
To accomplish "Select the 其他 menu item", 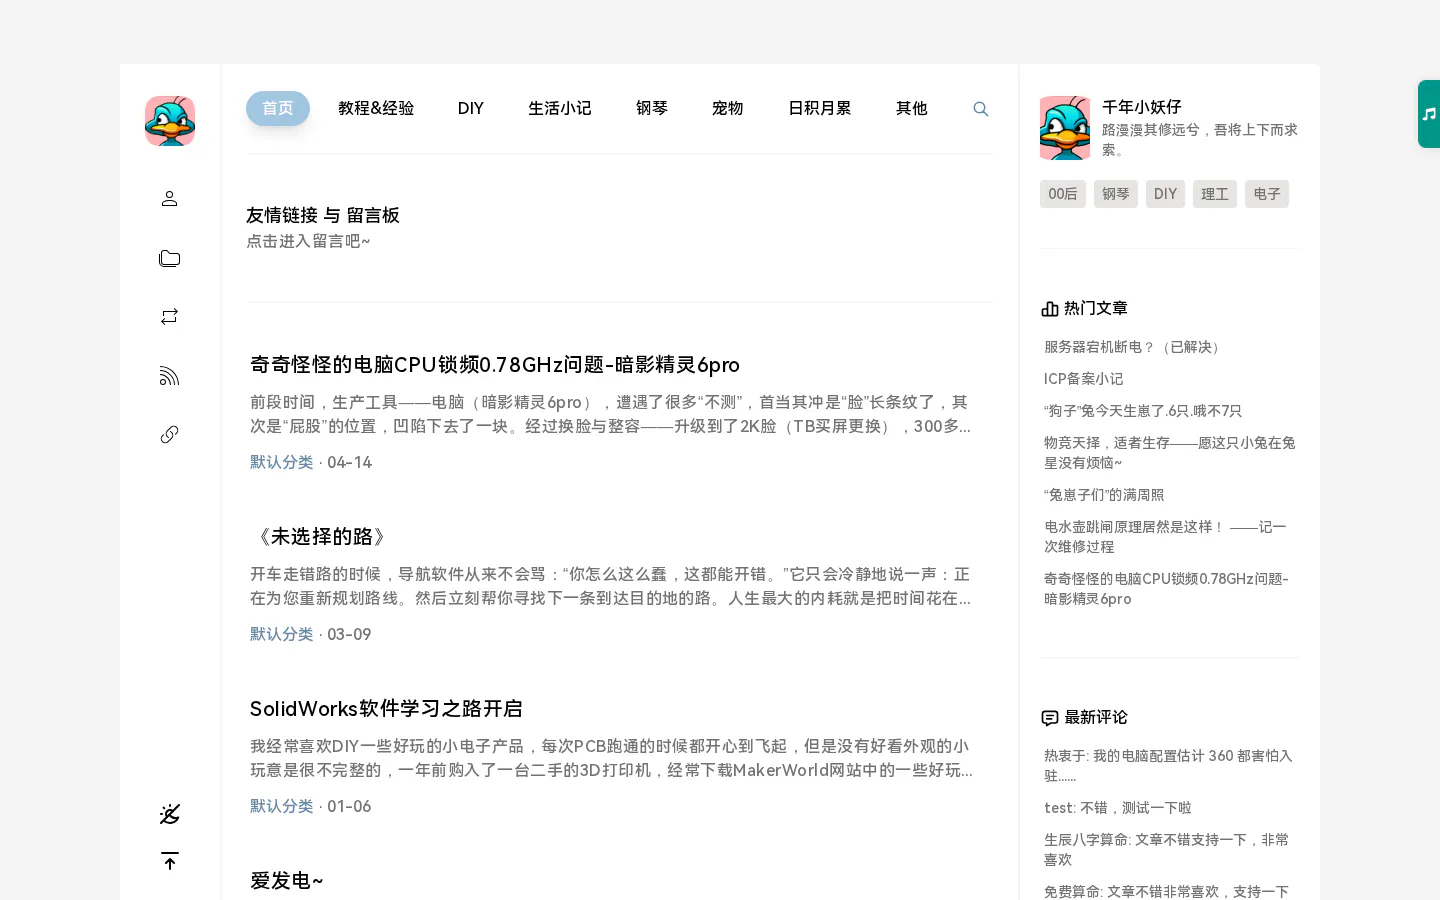I will 912,108.
